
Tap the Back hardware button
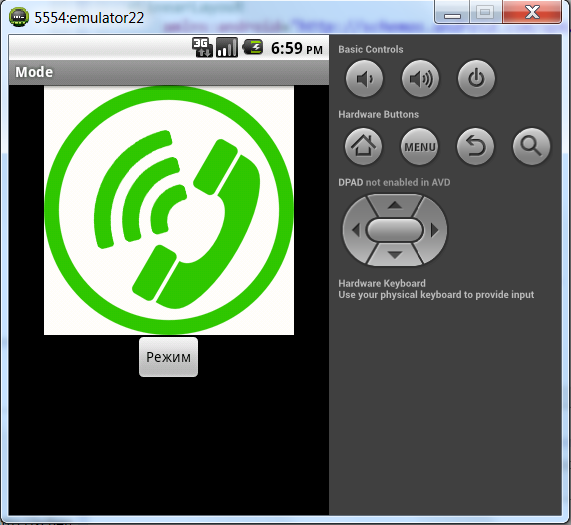pyautogui.click(x=475, y=146)
